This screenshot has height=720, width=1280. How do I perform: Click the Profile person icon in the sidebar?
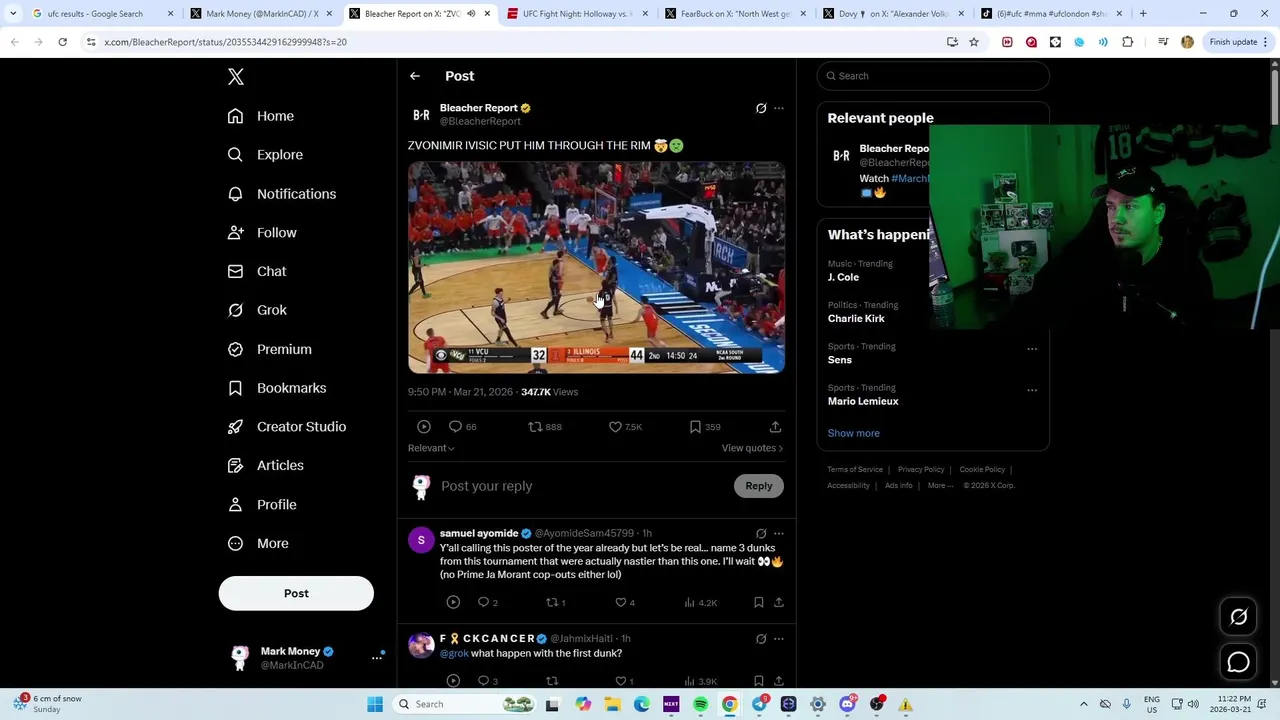click(235, 504)
